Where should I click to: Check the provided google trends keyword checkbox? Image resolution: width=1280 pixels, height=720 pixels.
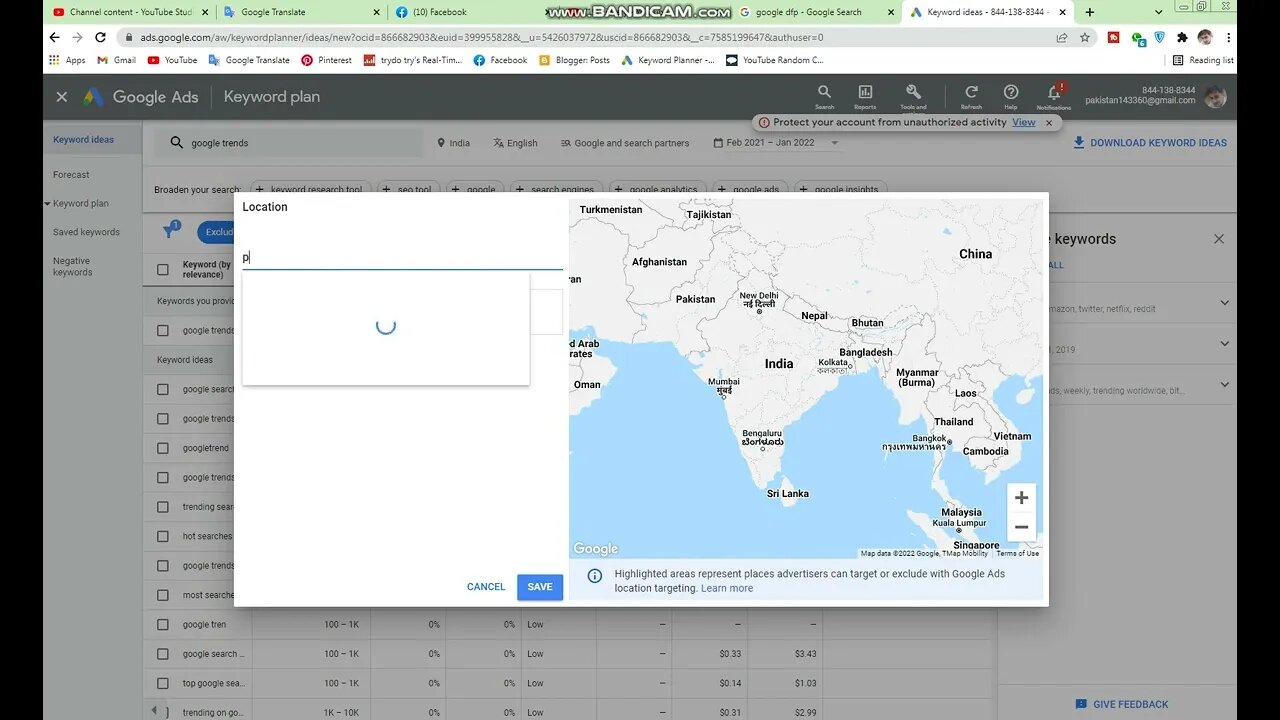coord(163,330)
